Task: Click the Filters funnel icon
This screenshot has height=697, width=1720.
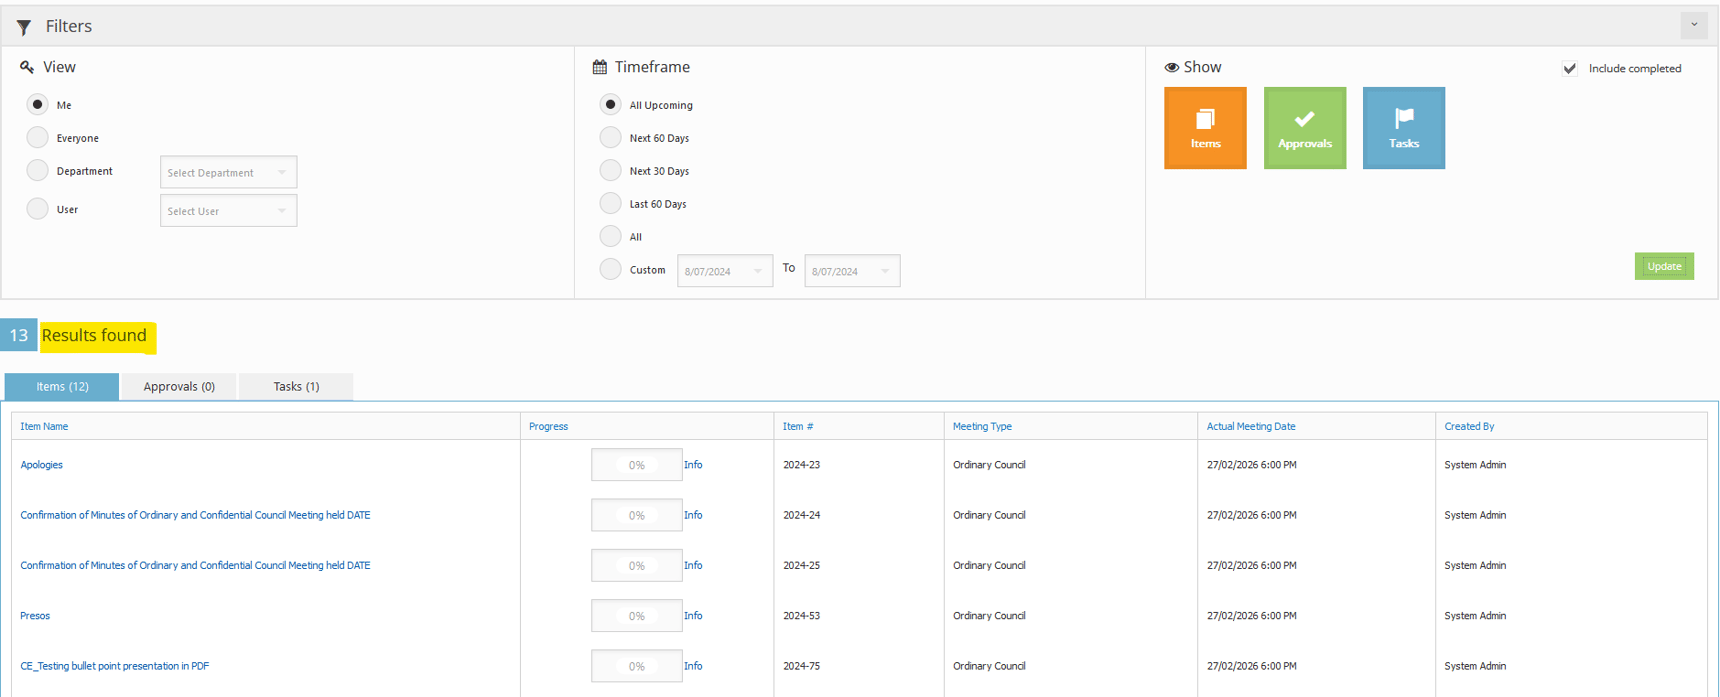Action: coord(24,27)
